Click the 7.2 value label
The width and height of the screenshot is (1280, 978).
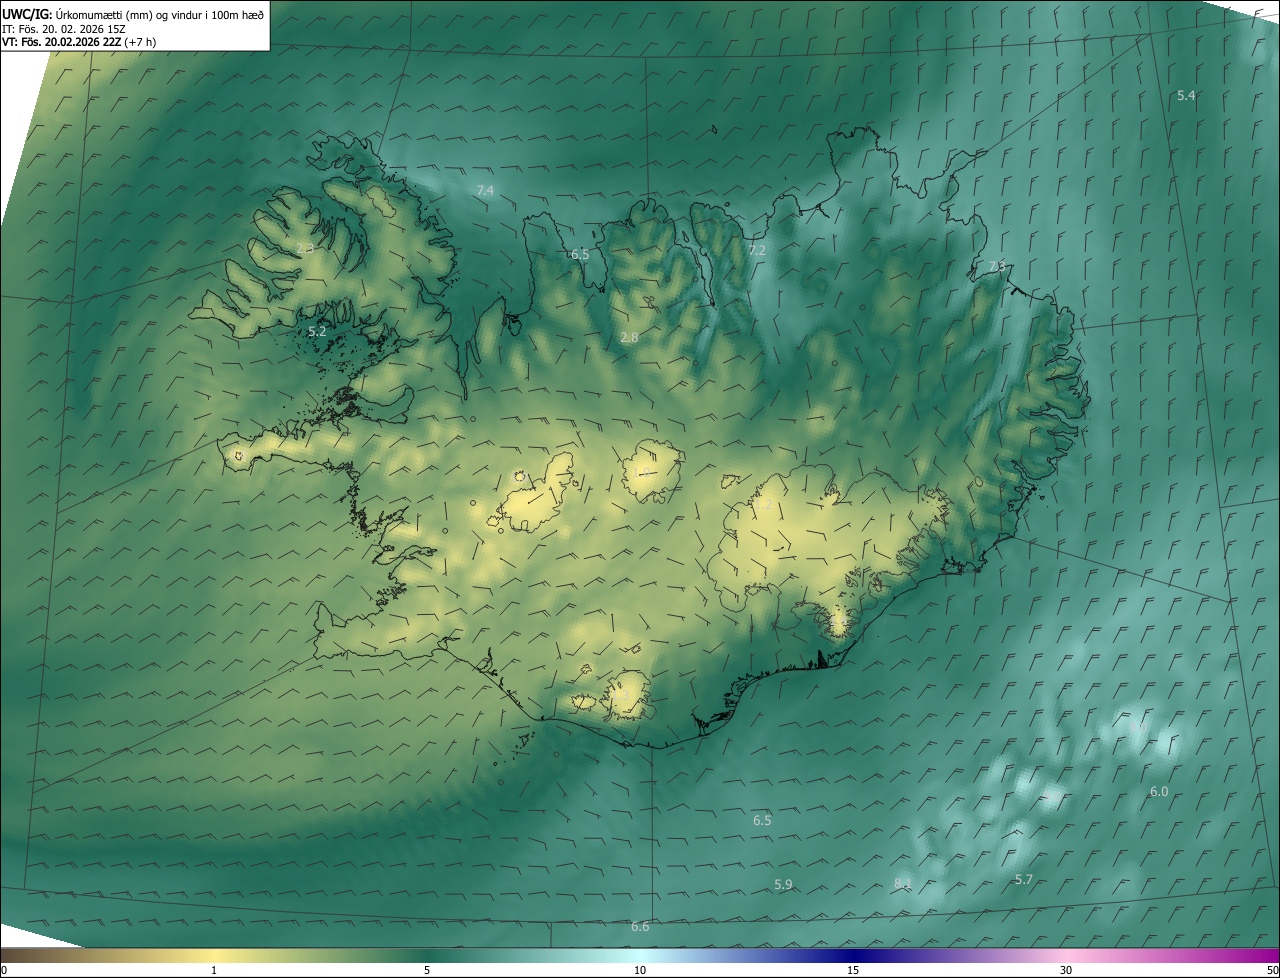757,250
